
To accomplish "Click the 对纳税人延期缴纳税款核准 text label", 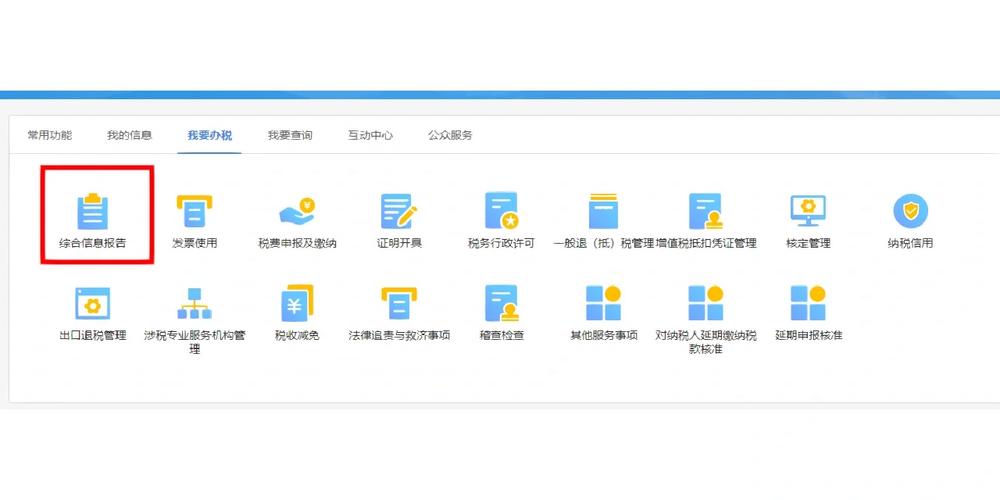I will [x=705, y=342].
